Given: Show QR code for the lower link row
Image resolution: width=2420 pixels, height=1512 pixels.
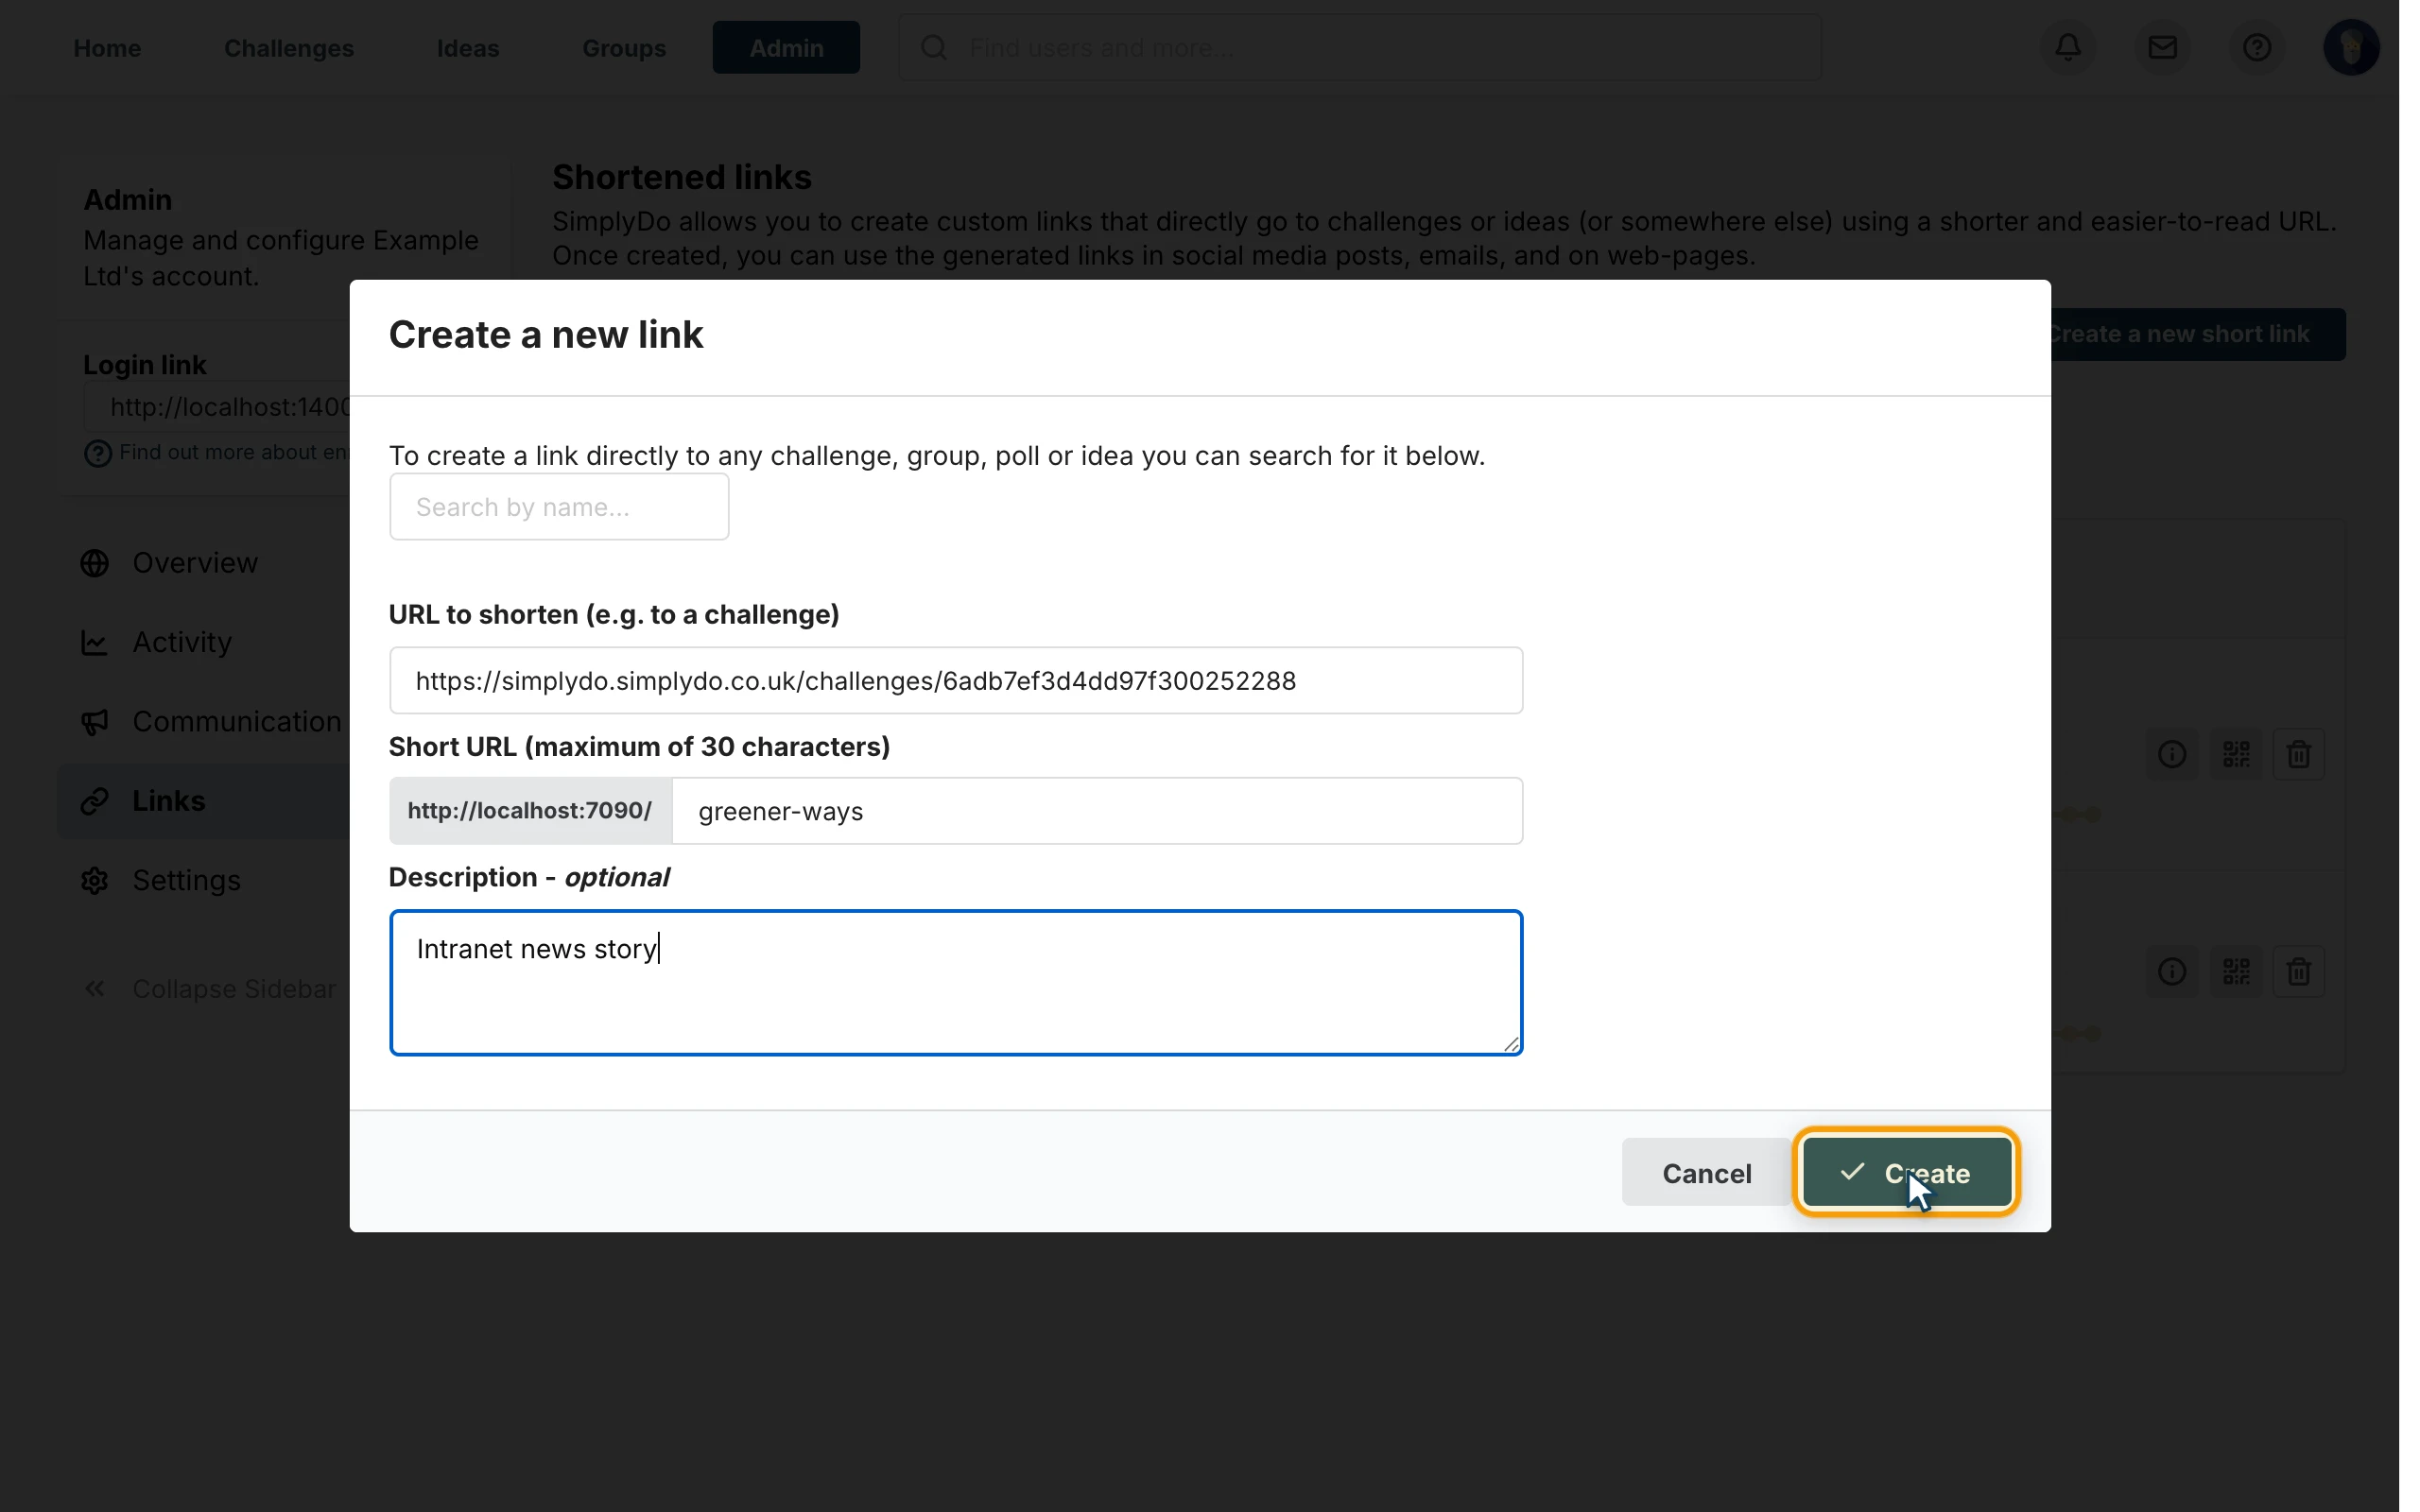Looking at the screenshot, I should tap(2236, 971).
